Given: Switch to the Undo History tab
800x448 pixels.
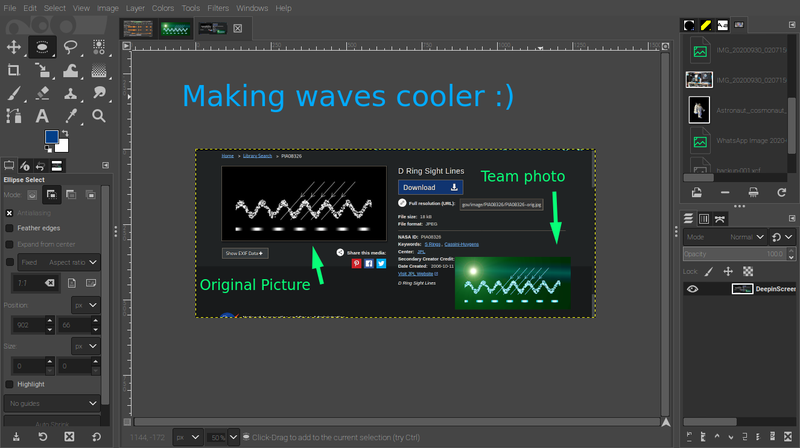Looking at the screenshot, I should 40,166.
